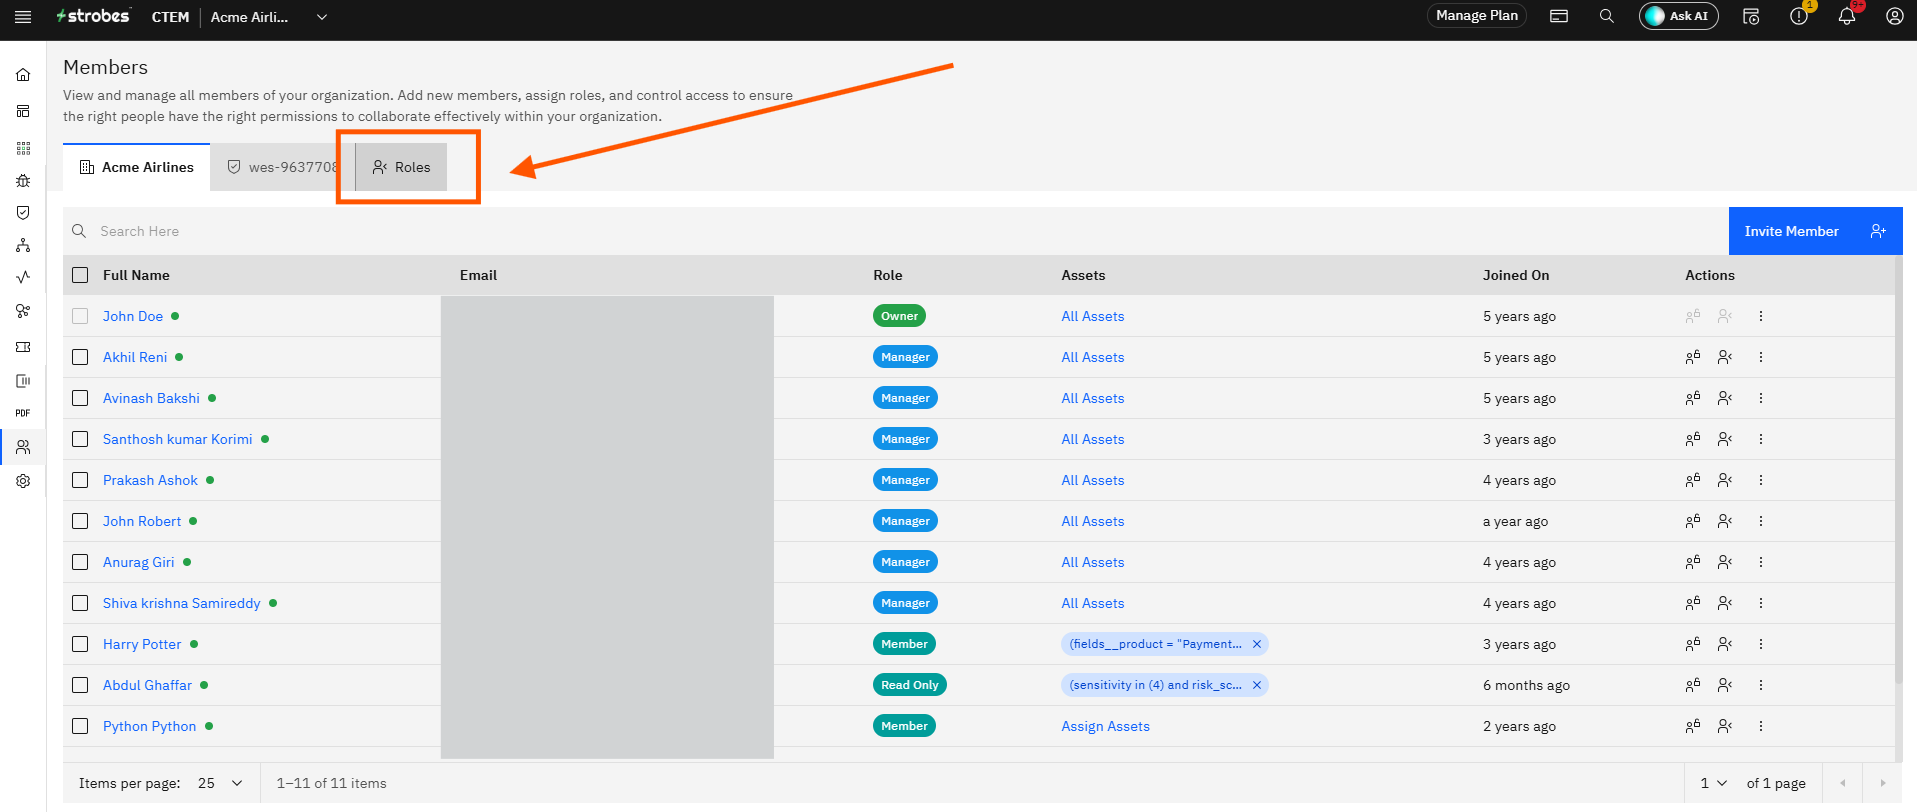
Task: Select the Acme Airlines tab
Action: 137,167
